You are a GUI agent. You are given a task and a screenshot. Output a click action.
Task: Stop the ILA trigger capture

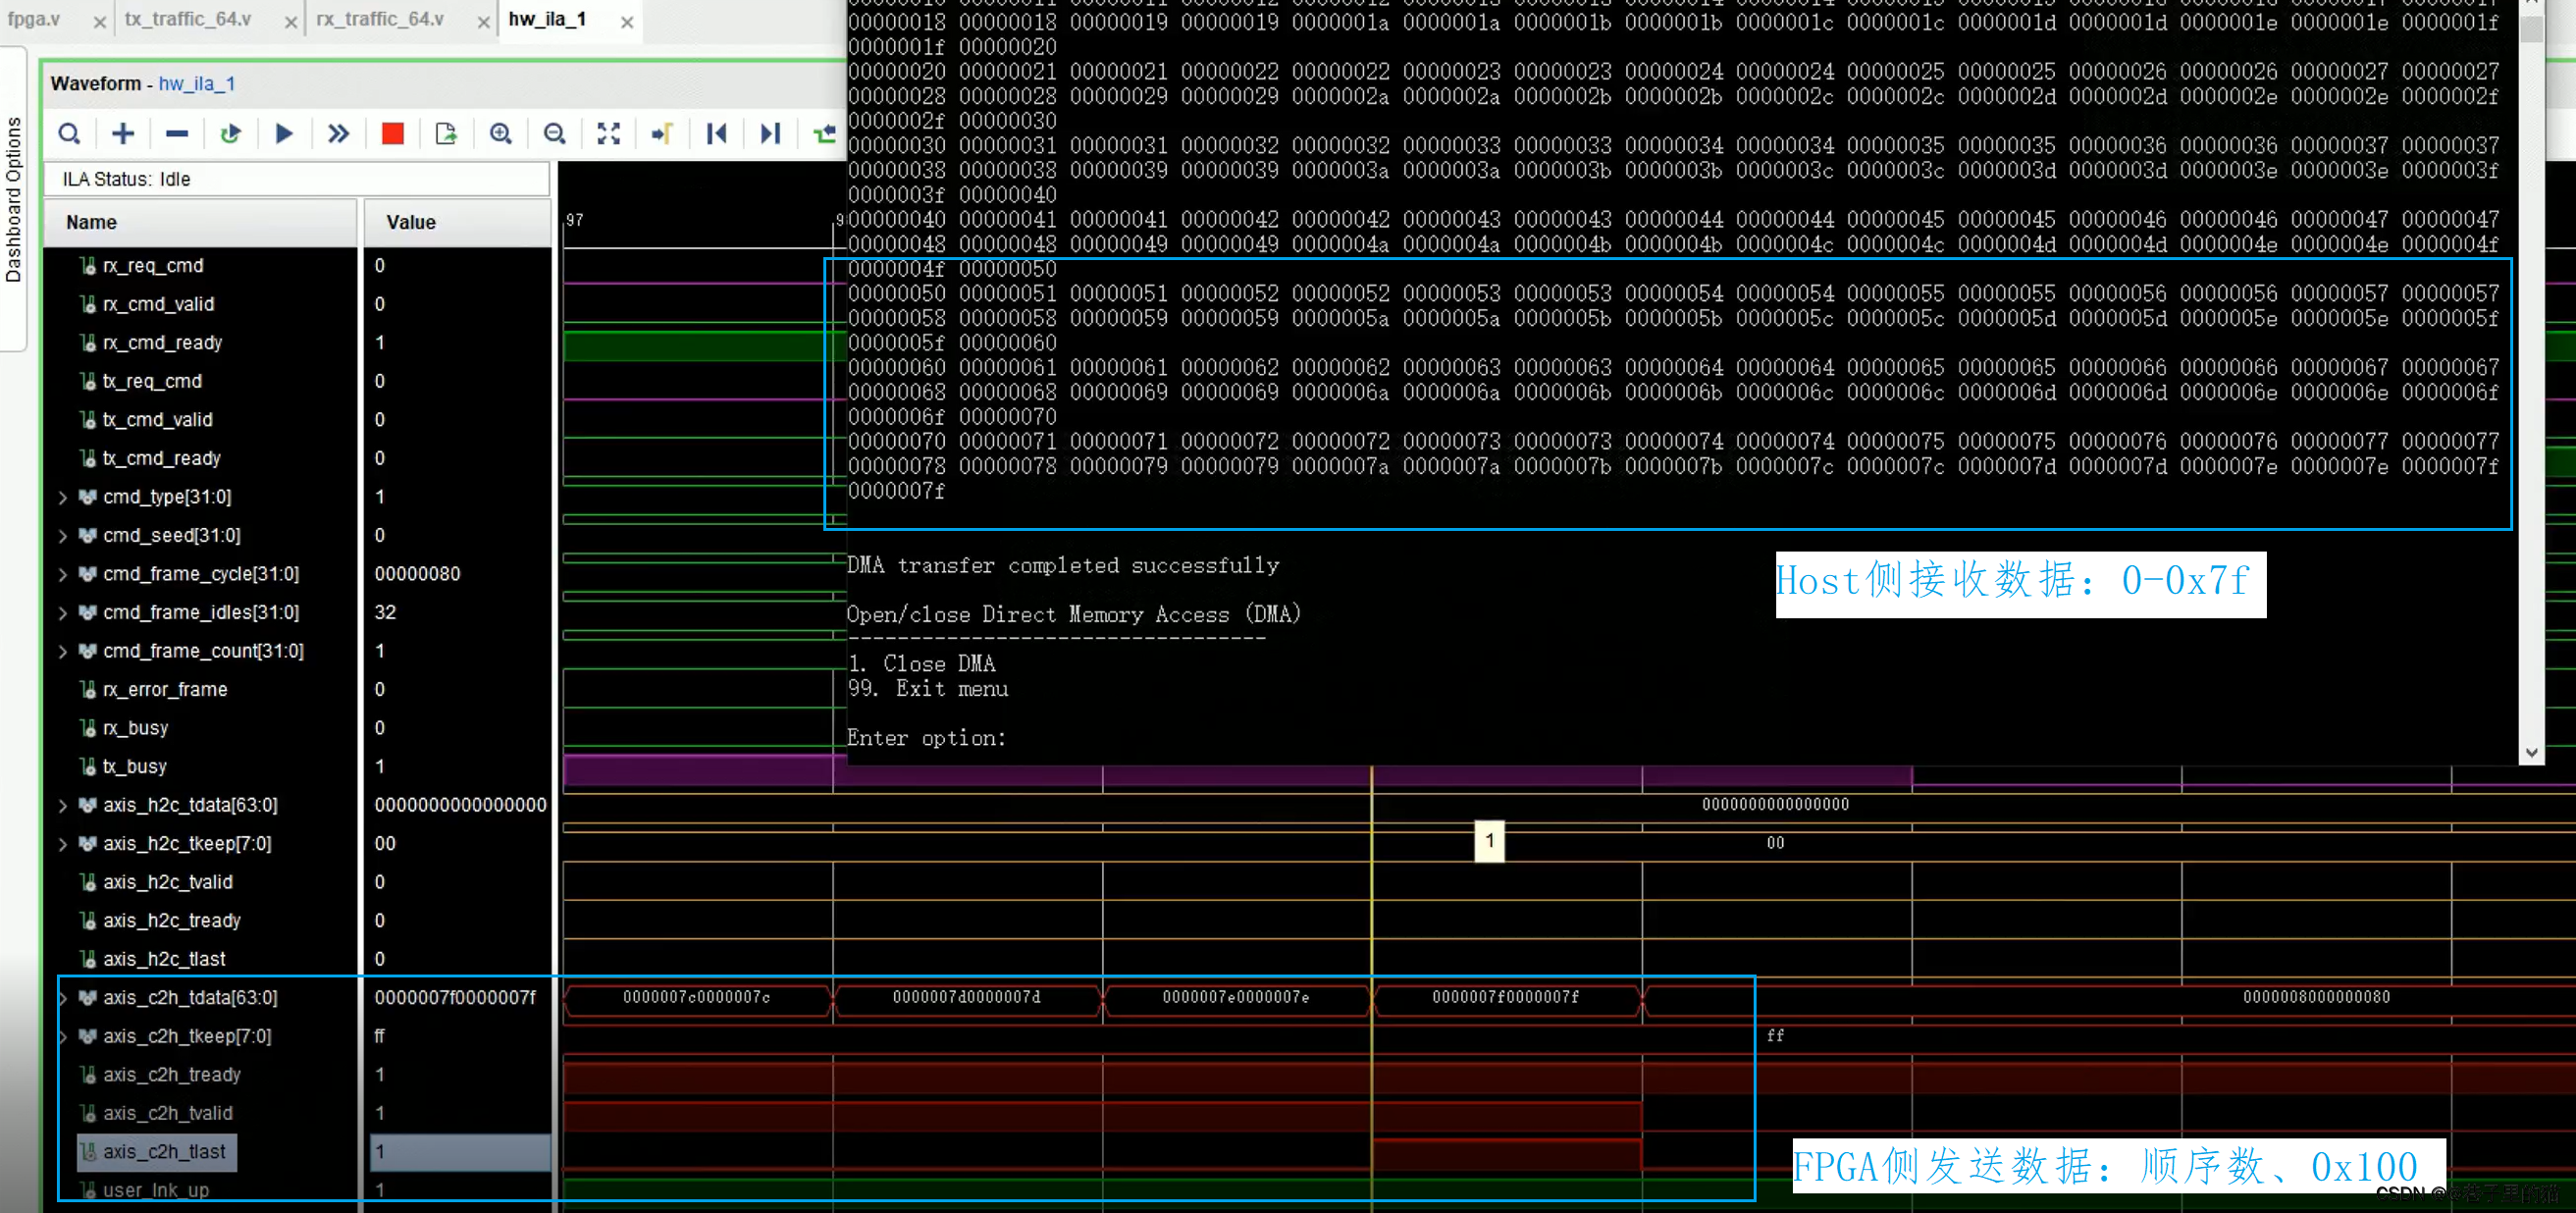391,133
